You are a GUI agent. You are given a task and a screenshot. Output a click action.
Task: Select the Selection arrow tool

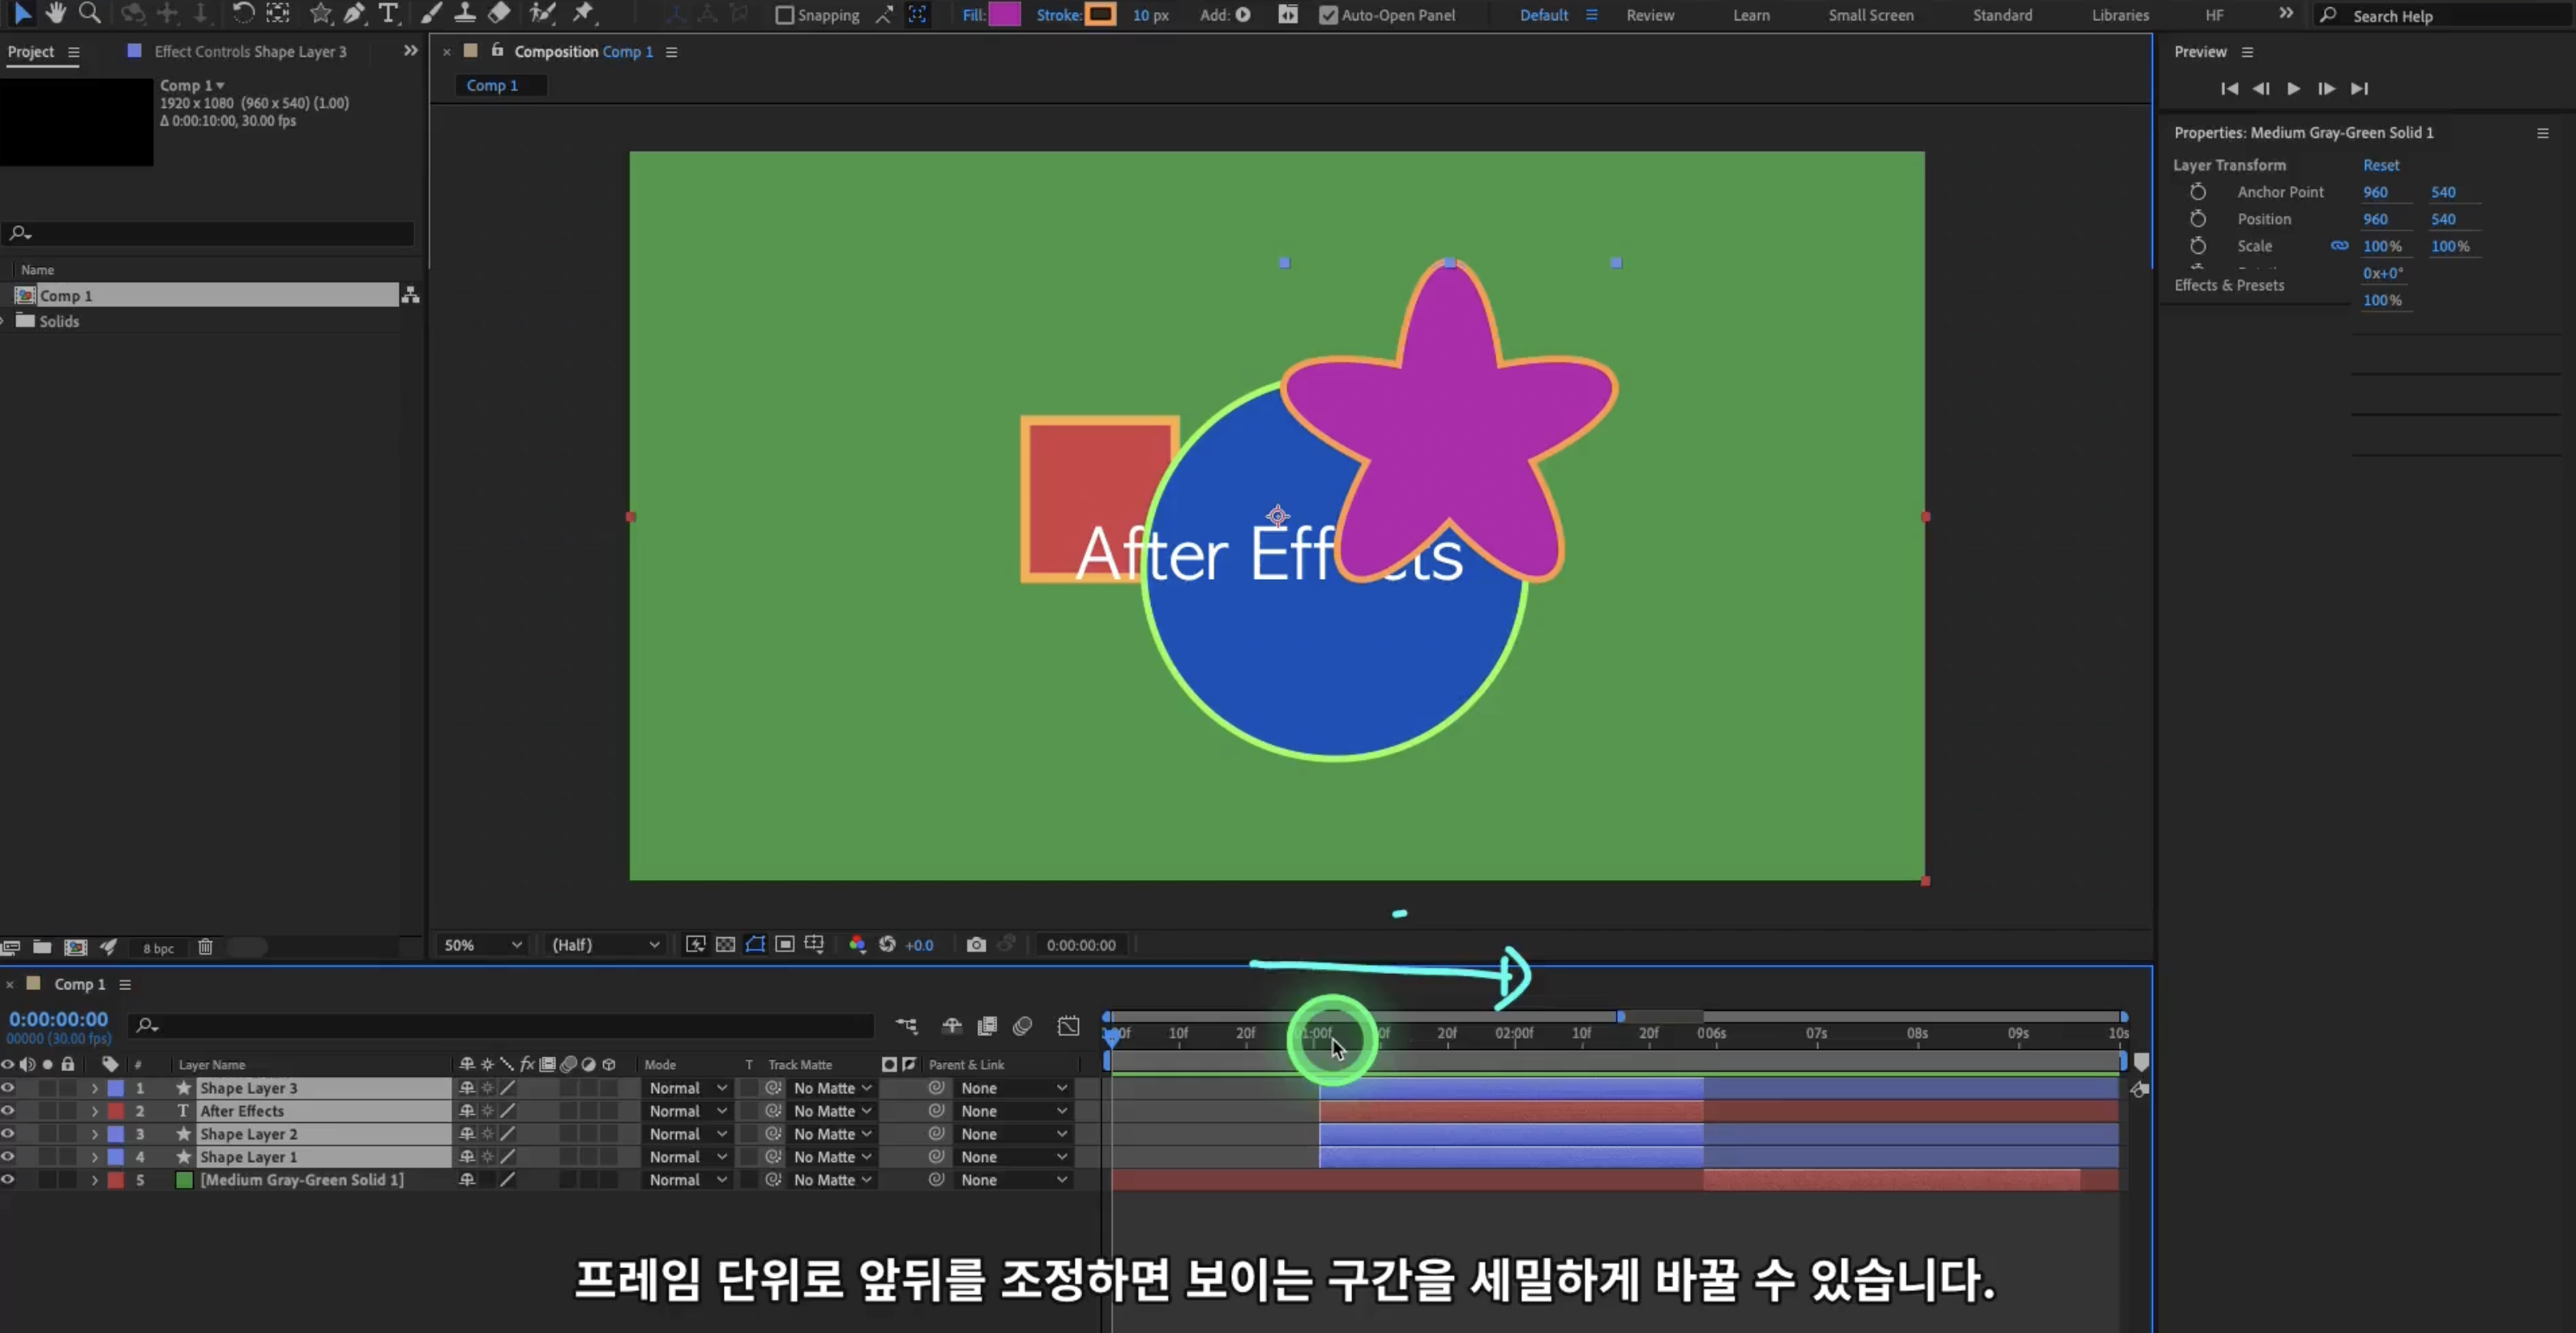click(22, 14)
